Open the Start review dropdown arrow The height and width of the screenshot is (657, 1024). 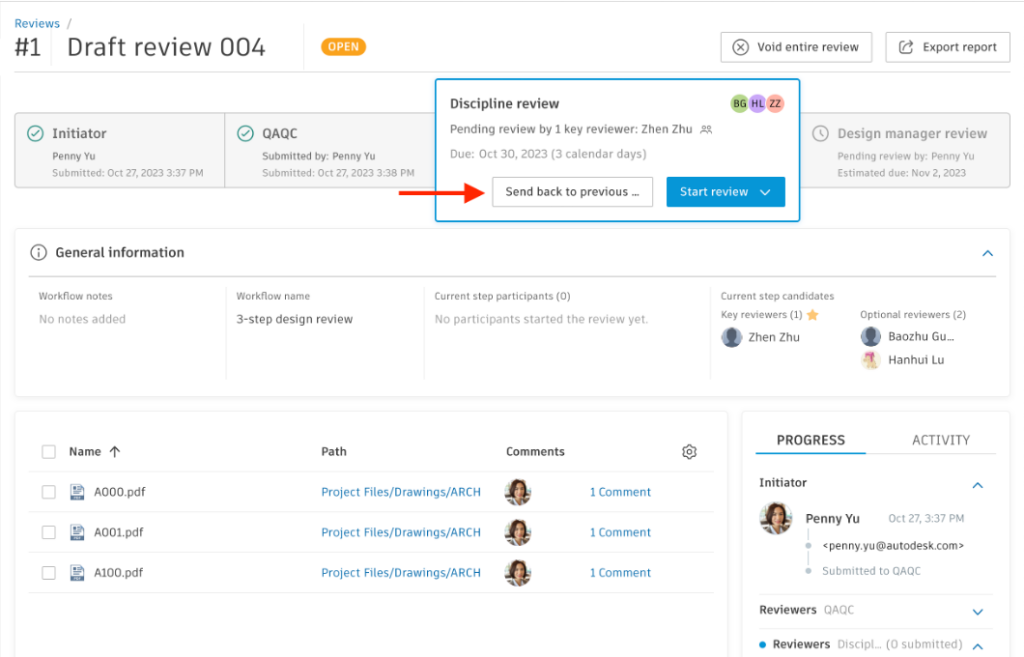[765, 192]
